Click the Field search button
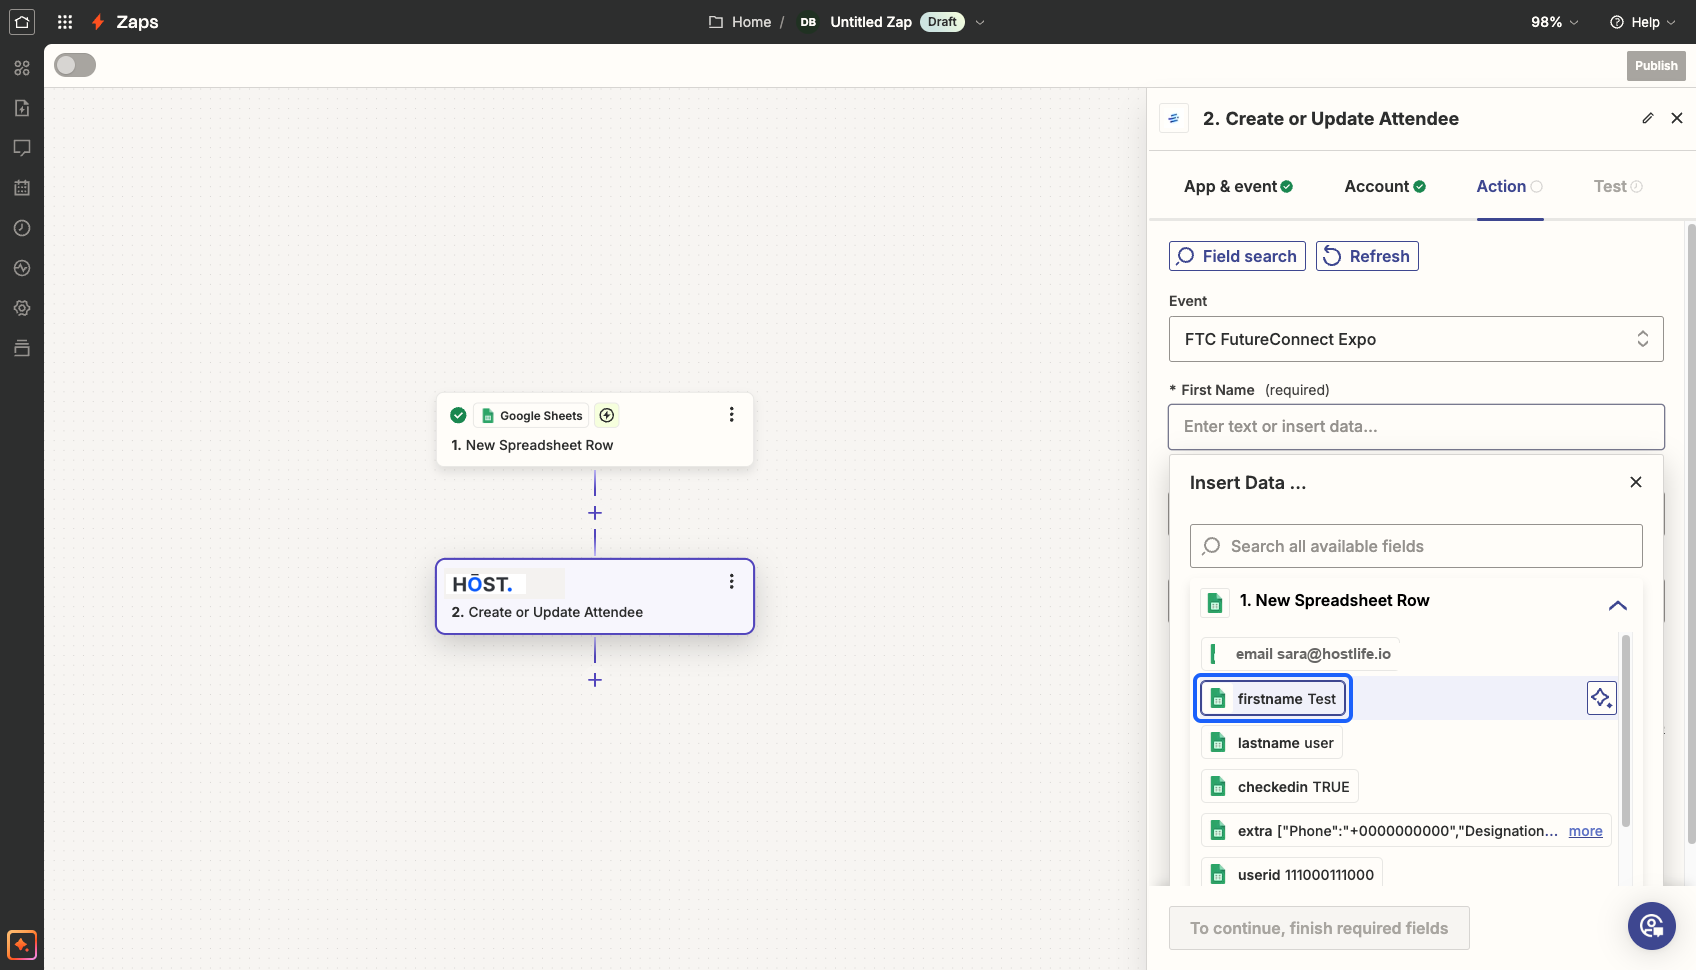This screenshot has width=1696, height=970. [1237, 256]
